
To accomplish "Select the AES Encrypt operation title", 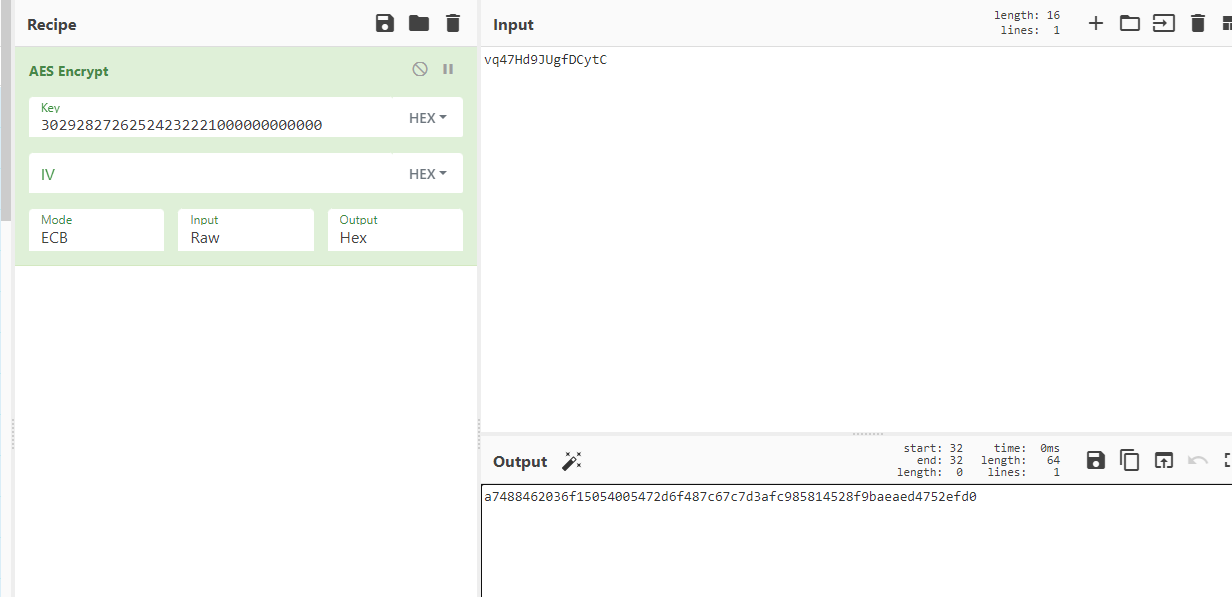I will pyautogui.click(x=69, y=71).
